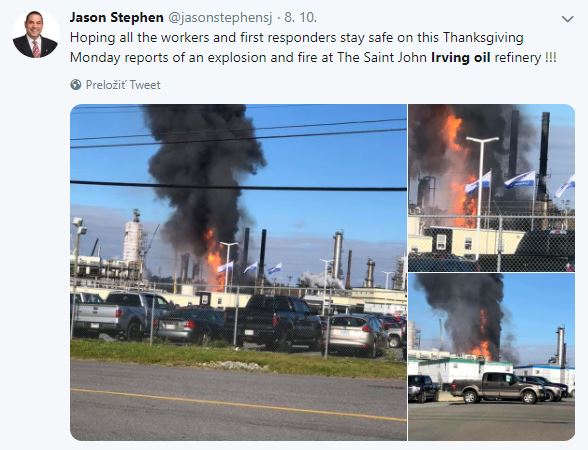Click the black smoke plume in the main photo
The height and width of the screenshot is (450, 588).
(x=204, y=174)
